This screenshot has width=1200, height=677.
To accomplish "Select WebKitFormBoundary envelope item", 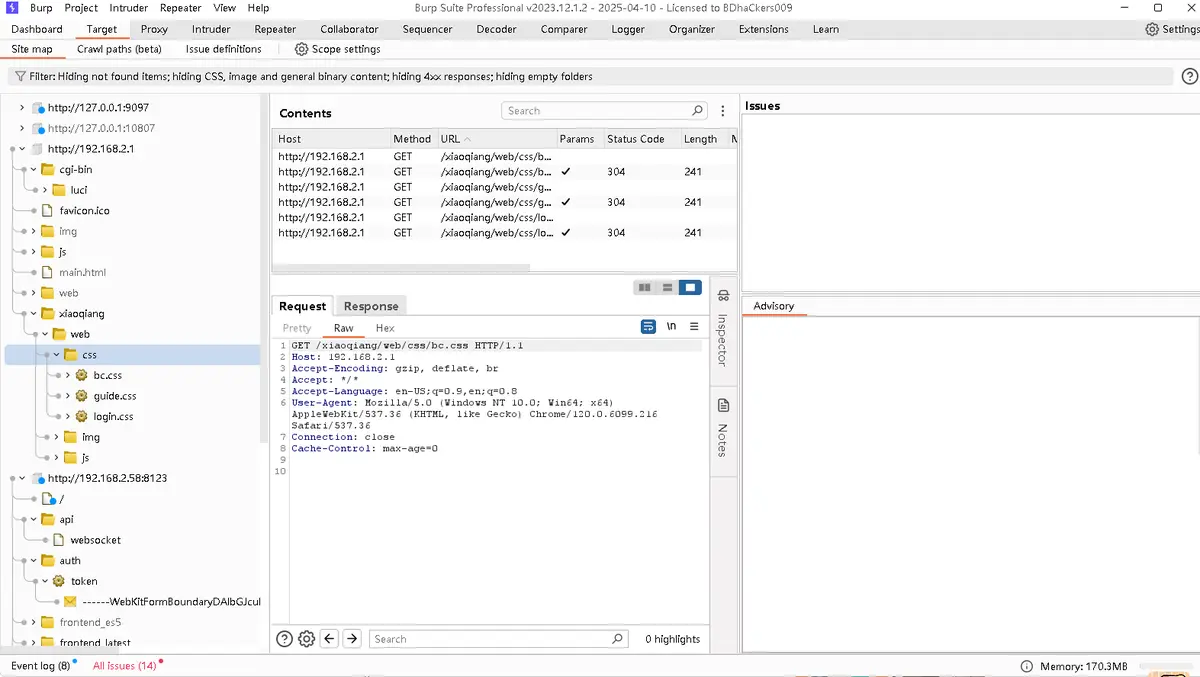I will (162, 602).
